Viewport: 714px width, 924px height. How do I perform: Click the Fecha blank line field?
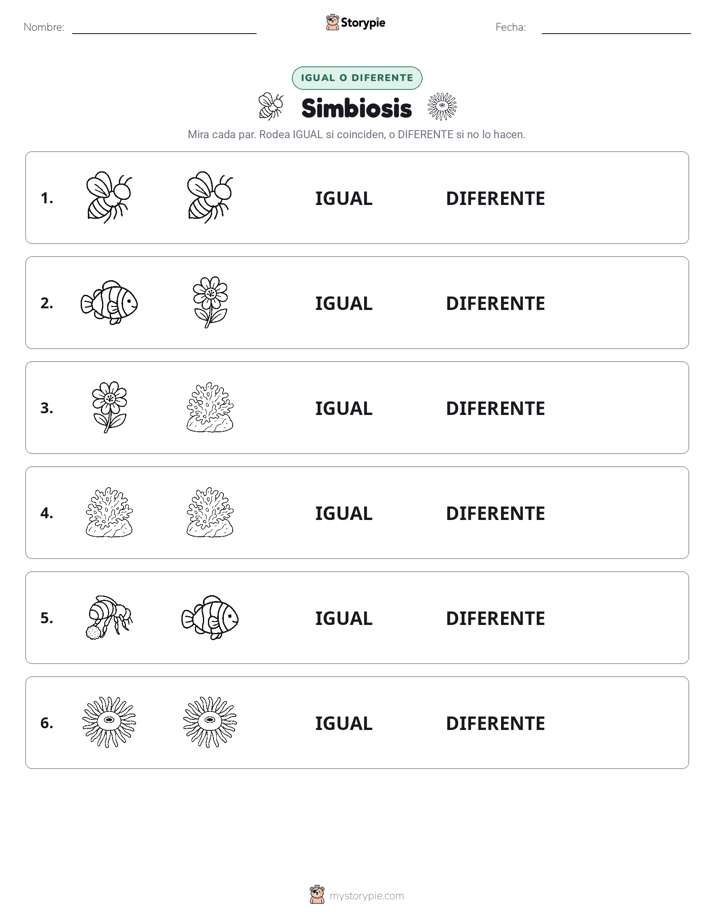pos(616,27)
